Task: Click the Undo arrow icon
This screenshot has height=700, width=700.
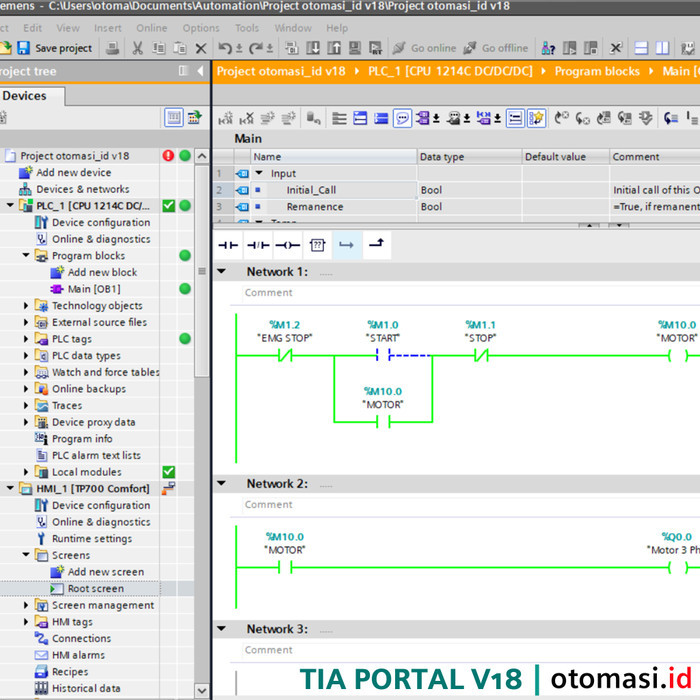Action: tap(224, 48)
